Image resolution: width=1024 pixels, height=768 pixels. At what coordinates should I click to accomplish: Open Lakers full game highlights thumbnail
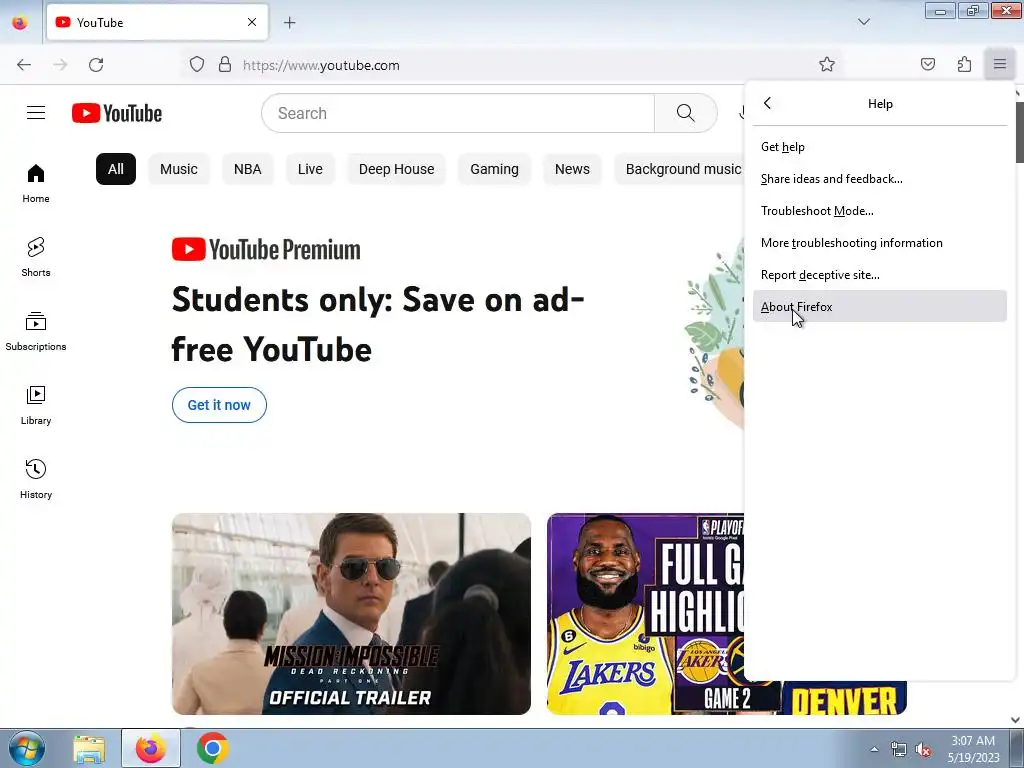click(x=645, y=614)
